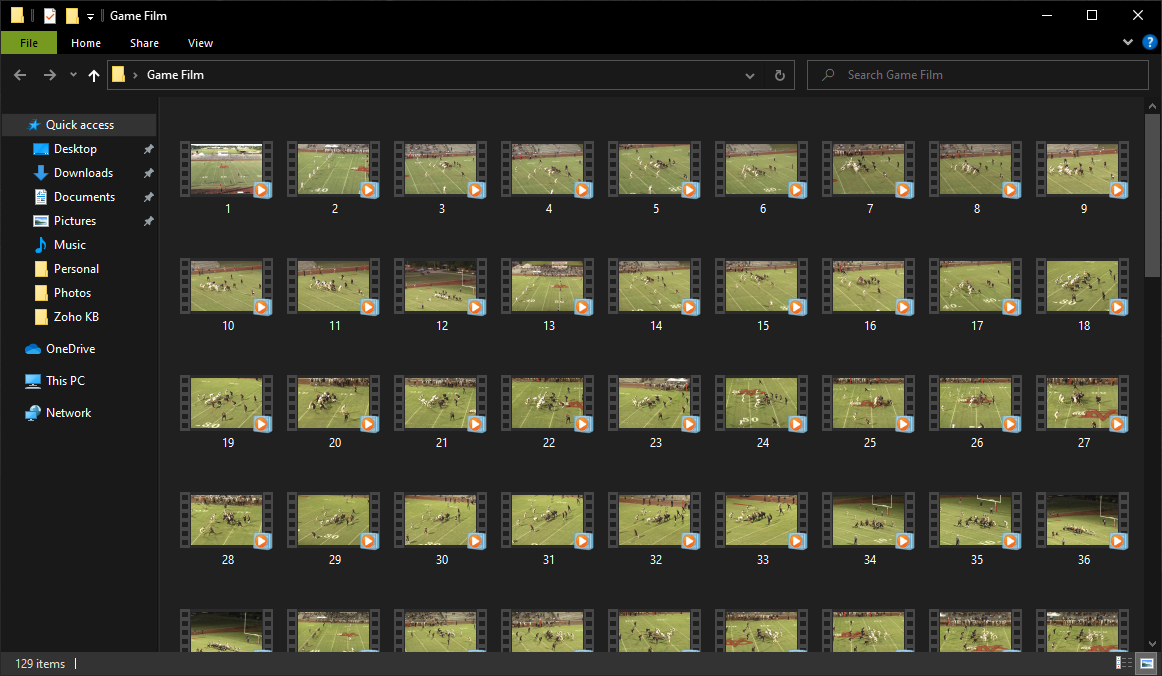
Task: Click Game Film in the address bar
Action: coord(175,75)
